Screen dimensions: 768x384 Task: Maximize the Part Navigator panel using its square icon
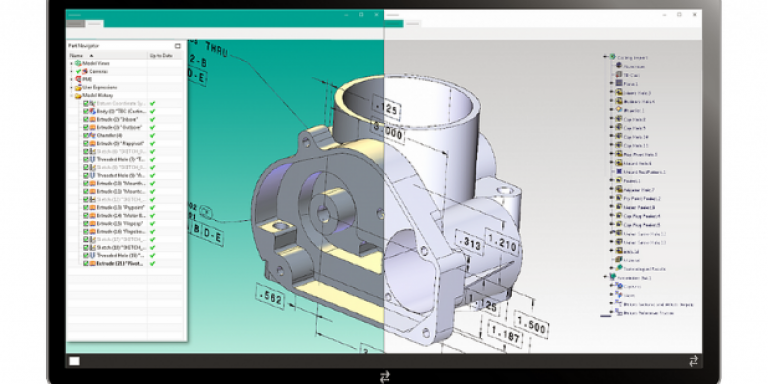[177, 46]
